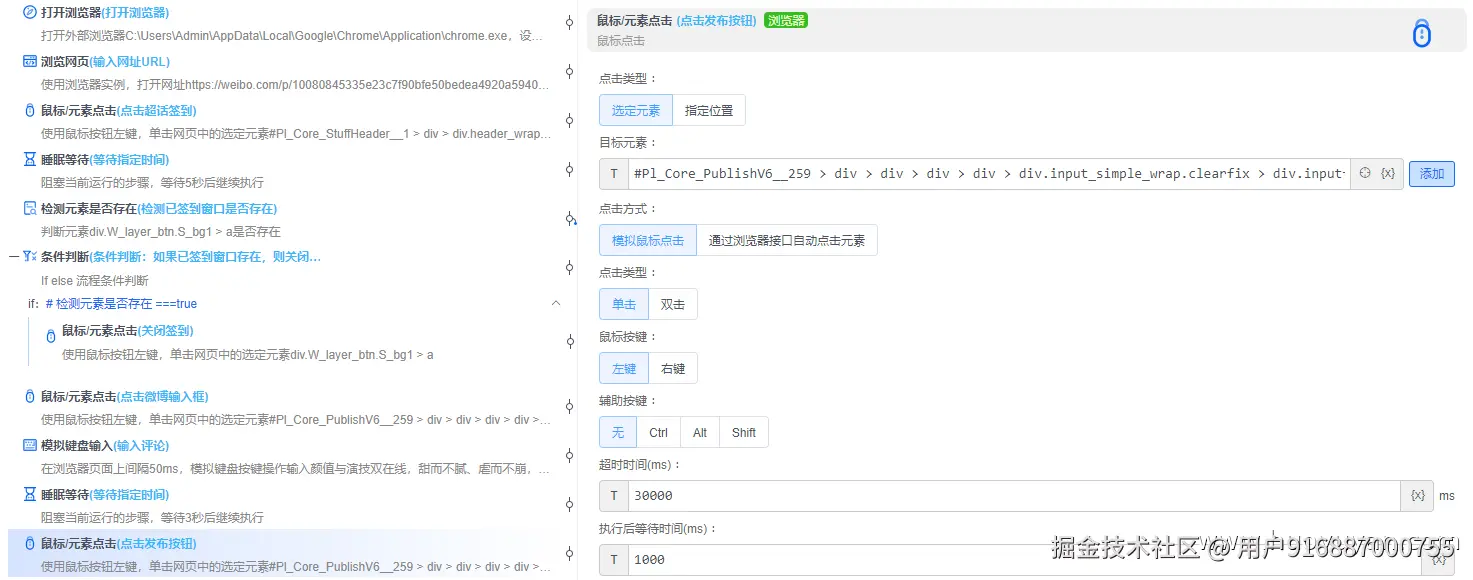Select Ctrl modifier key
The image size is (1473, 580).
pos(658,432)
